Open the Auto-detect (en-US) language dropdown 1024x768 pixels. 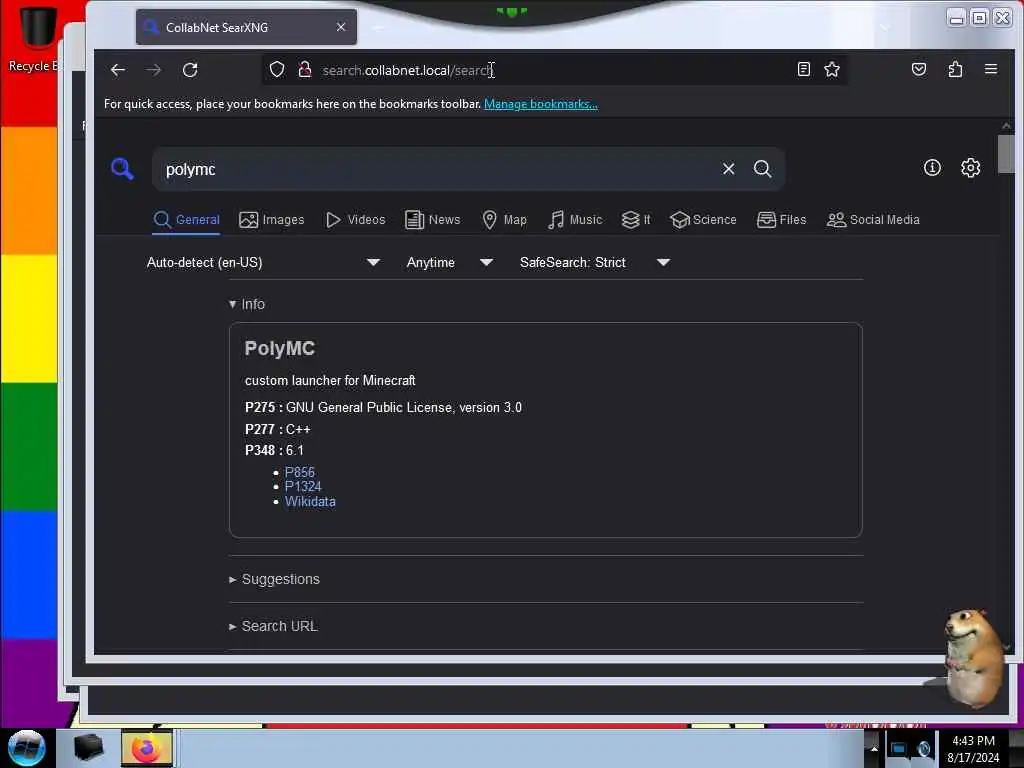[263, 263]
